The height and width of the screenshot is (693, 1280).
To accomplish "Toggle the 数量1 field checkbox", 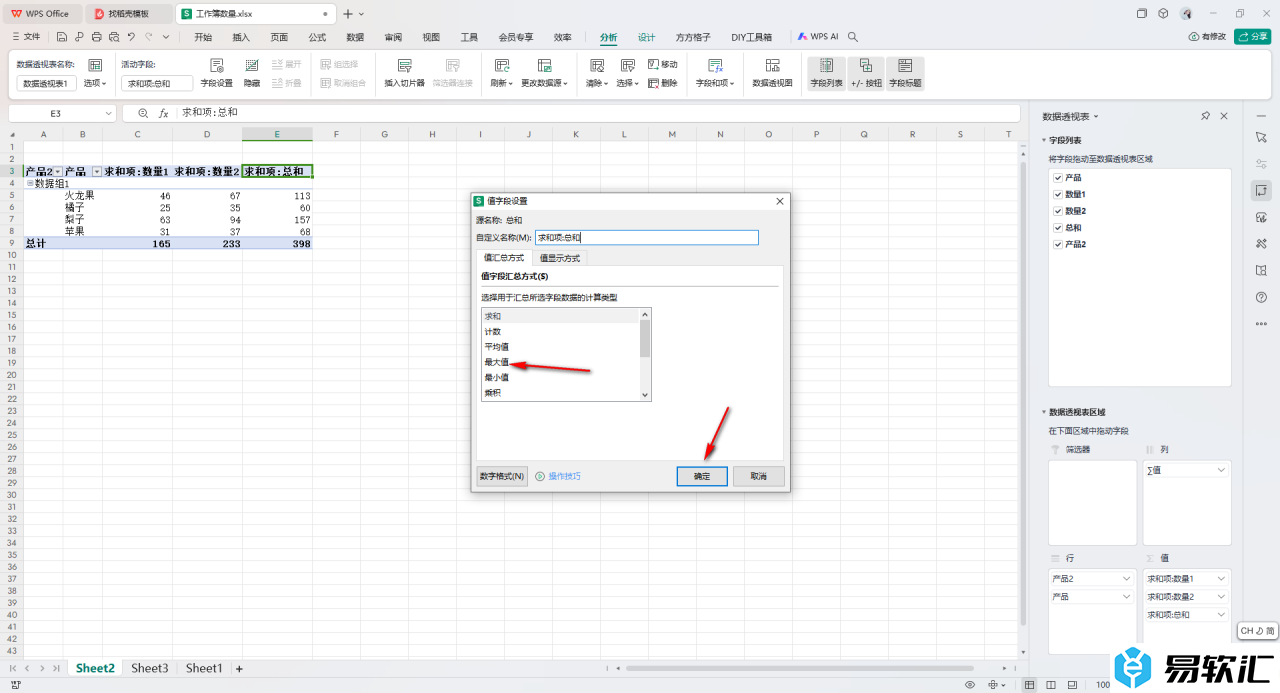I will 1058,194.
